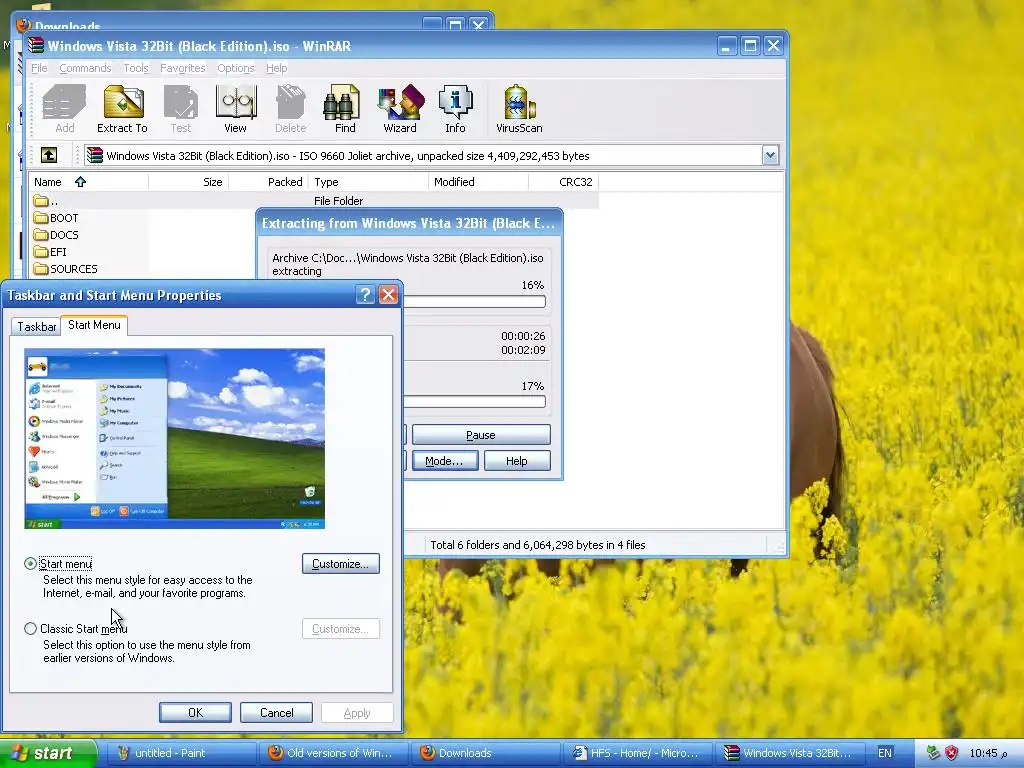
Task: Click the Start menu preview thumbnail
Action: 174,438
